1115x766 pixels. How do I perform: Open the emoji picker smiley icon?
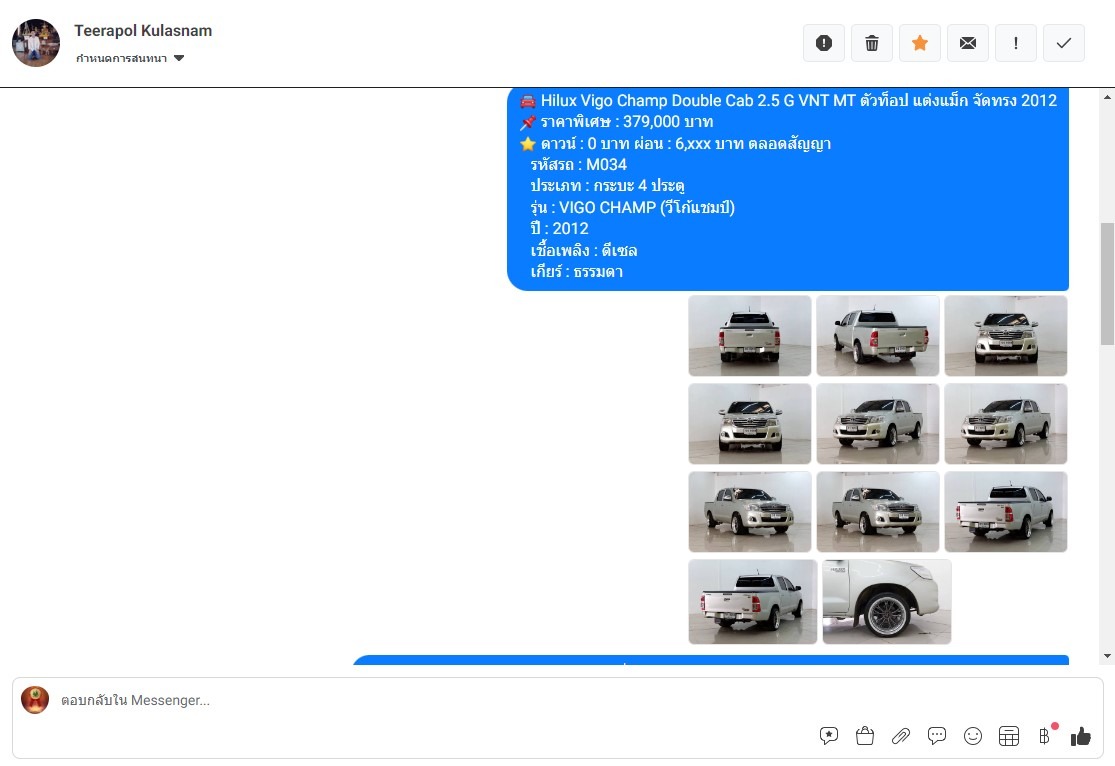pos(973,736)
